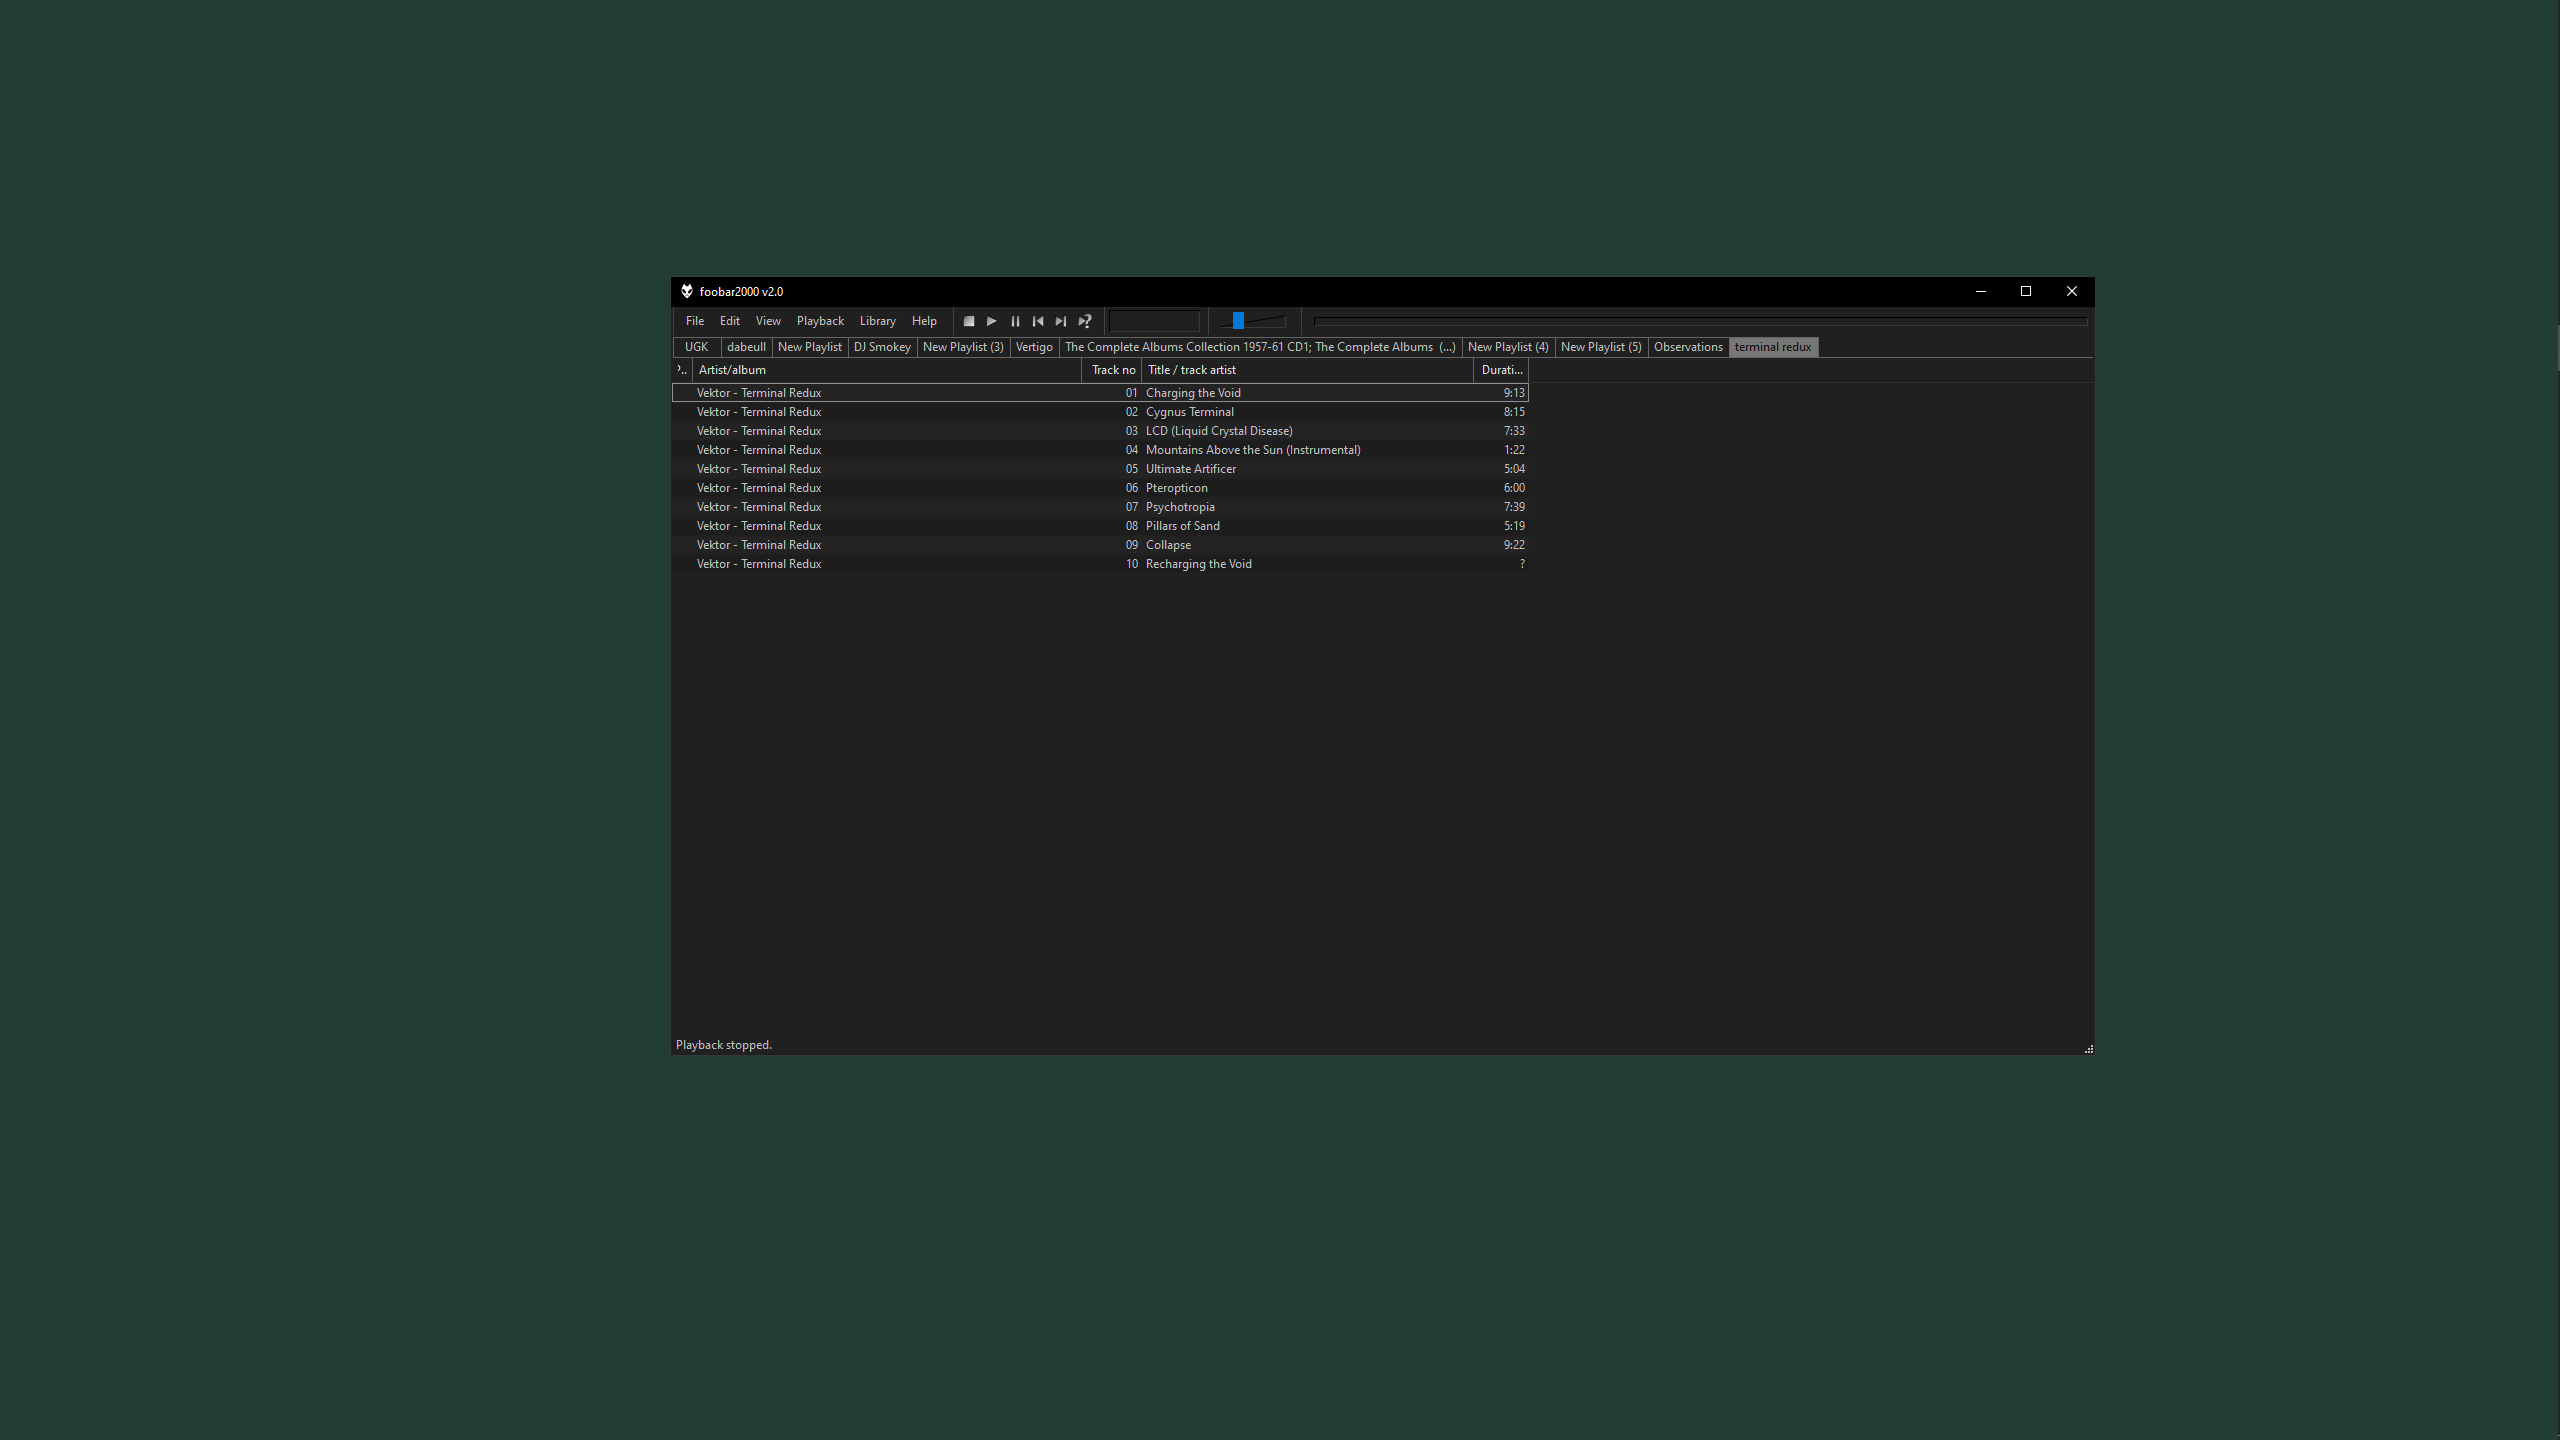This screenshot has height=1440, width=2560.
Task: Click the playback order box beside the volume slider
Action: coord(1154,321)
